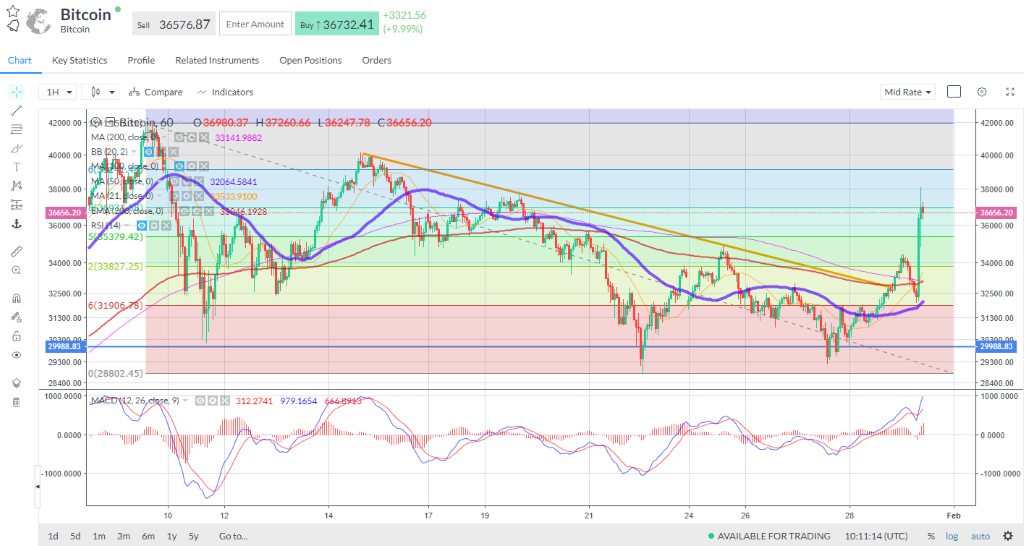
Task: Select the ruler measure tool
Action: 16,251
